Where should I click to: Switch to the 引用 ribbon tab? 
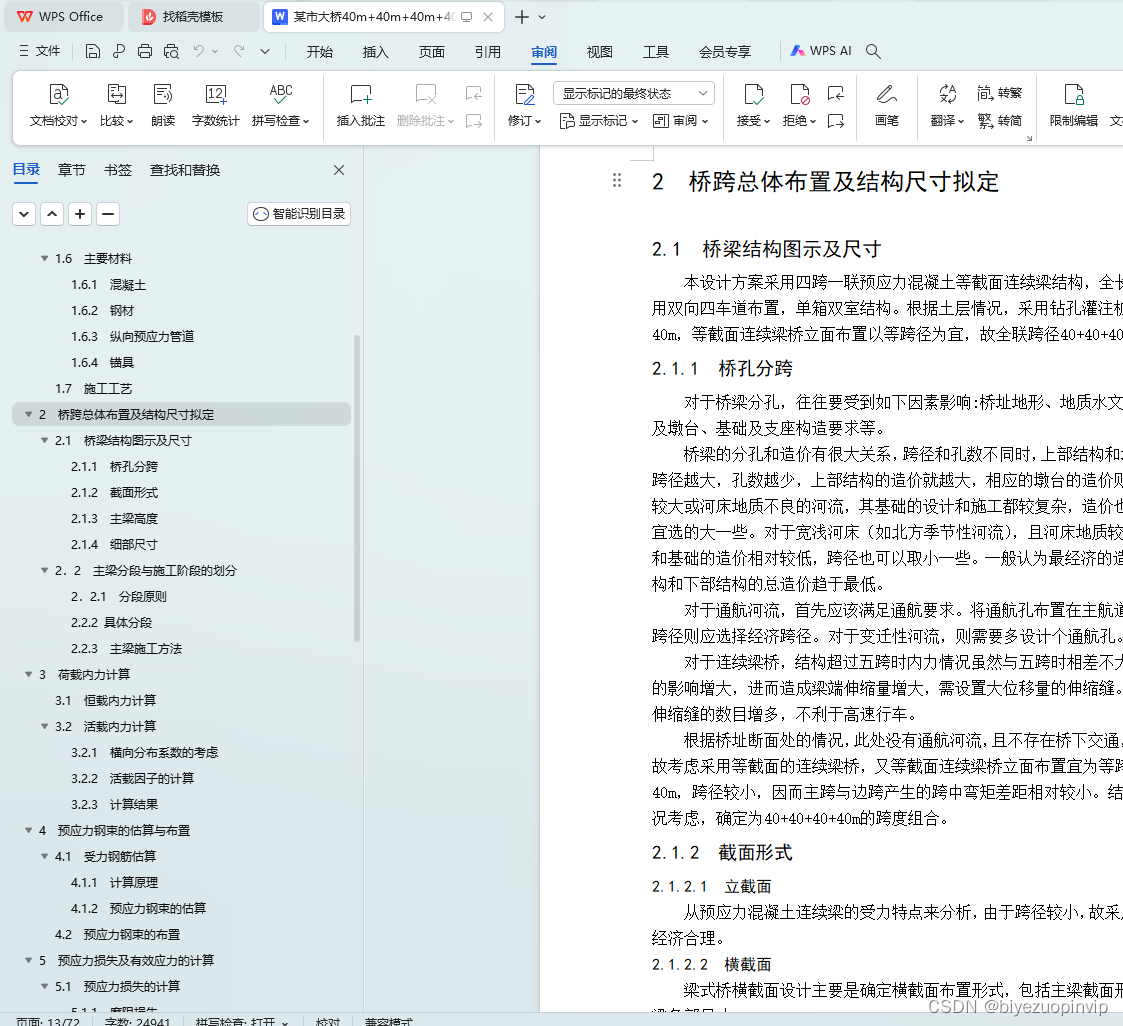[x=488, y=52]
